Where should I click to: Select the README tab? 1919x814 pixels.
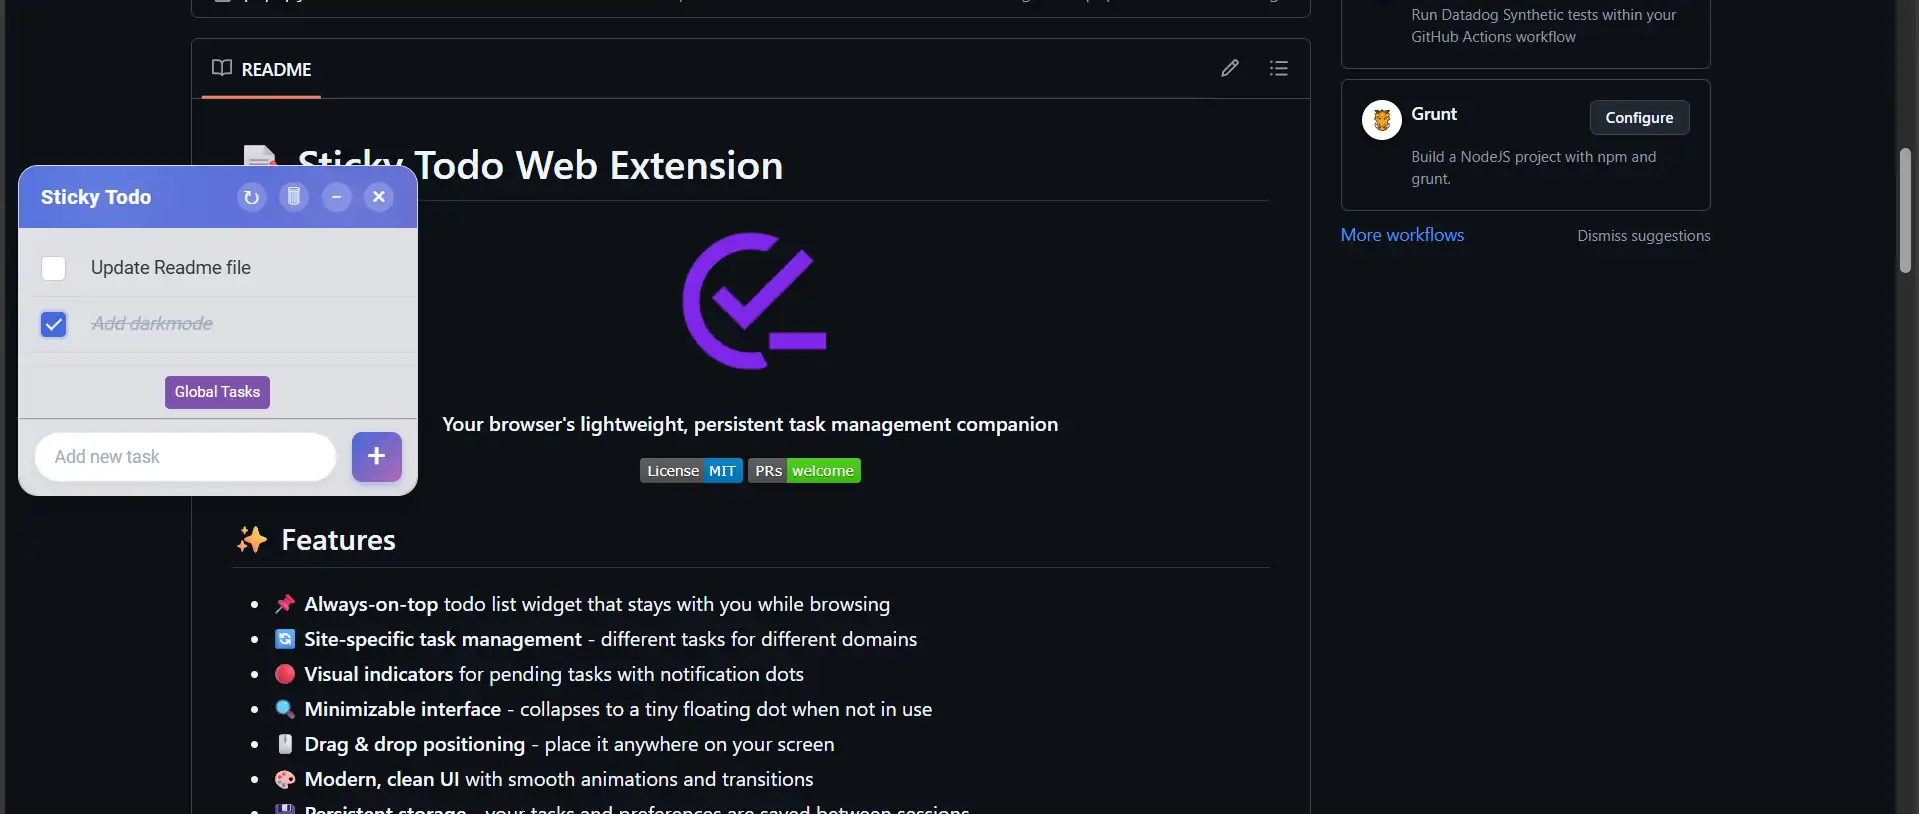point(262,69)
